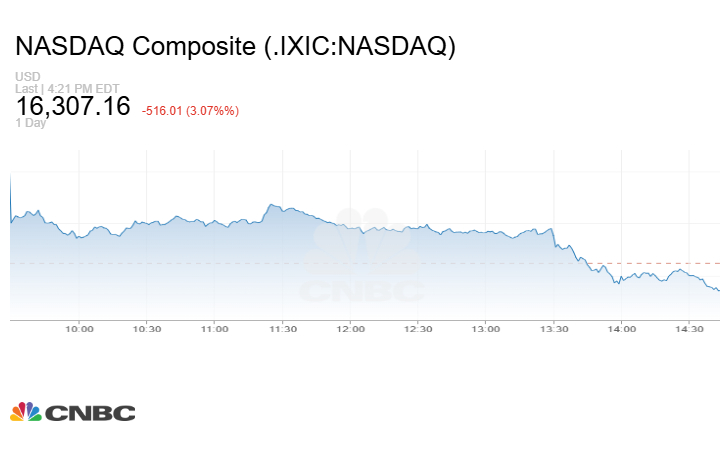Click the orange dashed previous-close line
720x450 pixels.
point(652,264)
